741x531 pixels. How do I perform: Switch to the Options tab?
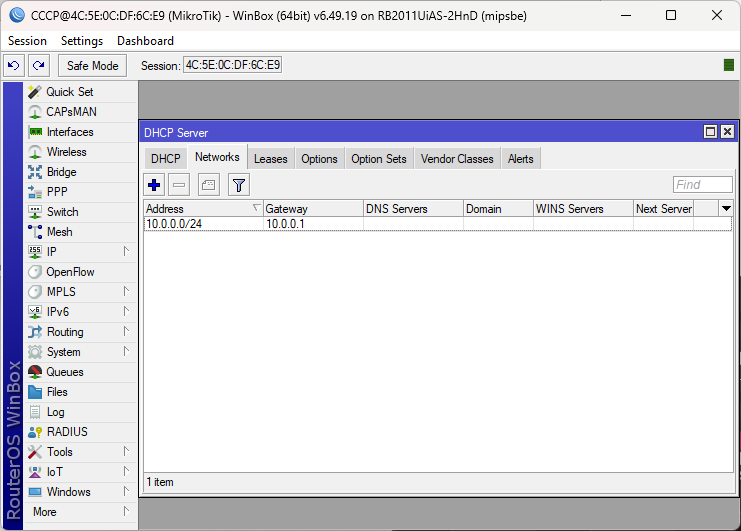[319, 159]
